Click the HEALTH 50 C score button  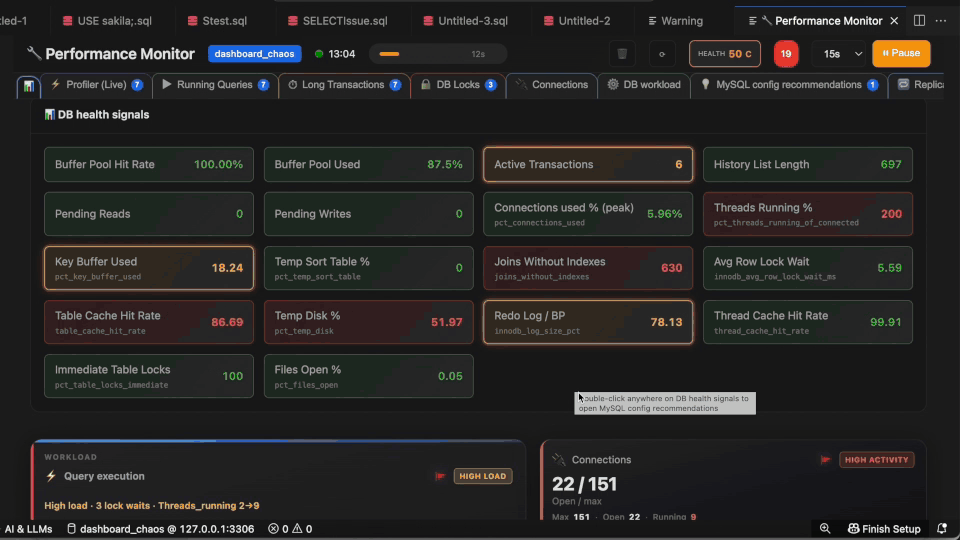724,54
